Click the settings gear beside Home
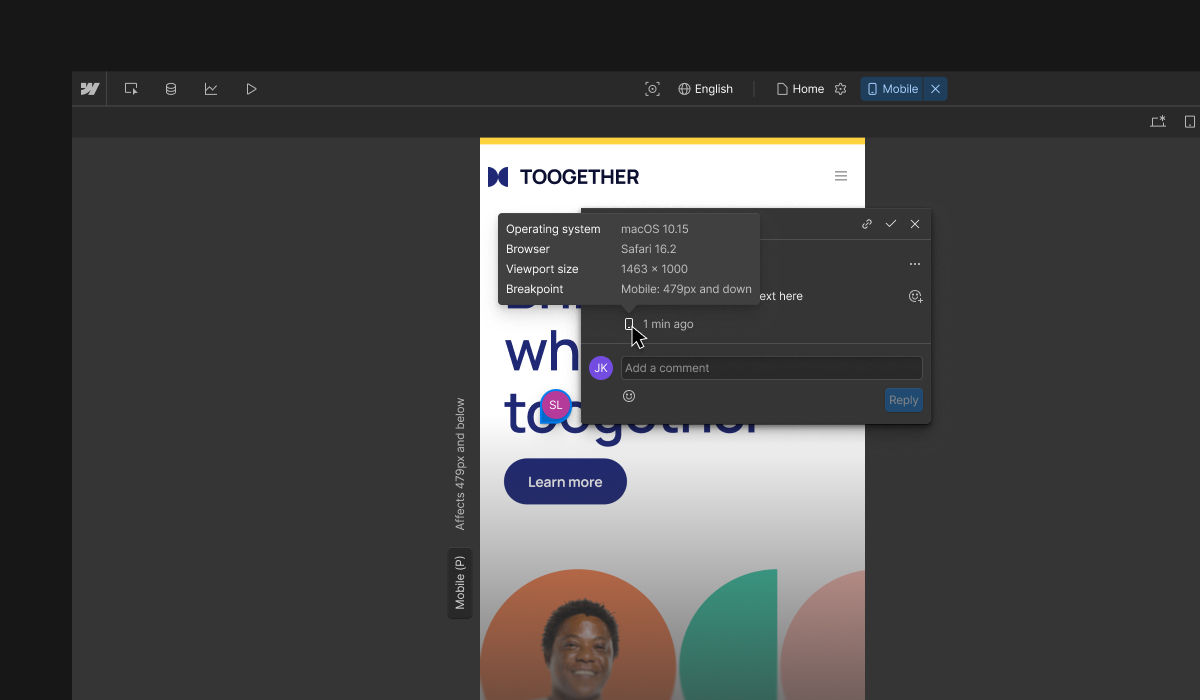Image resolution: width=1200 pixels, height=700 pixels. [x=840, y=88]
